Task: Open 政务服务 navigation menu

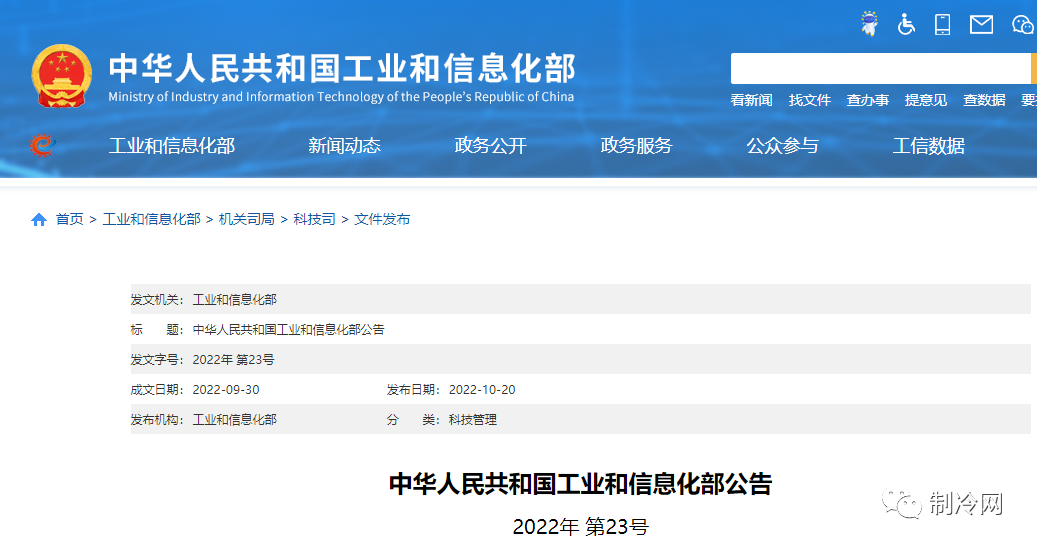Action: click(x=636, y=146)
